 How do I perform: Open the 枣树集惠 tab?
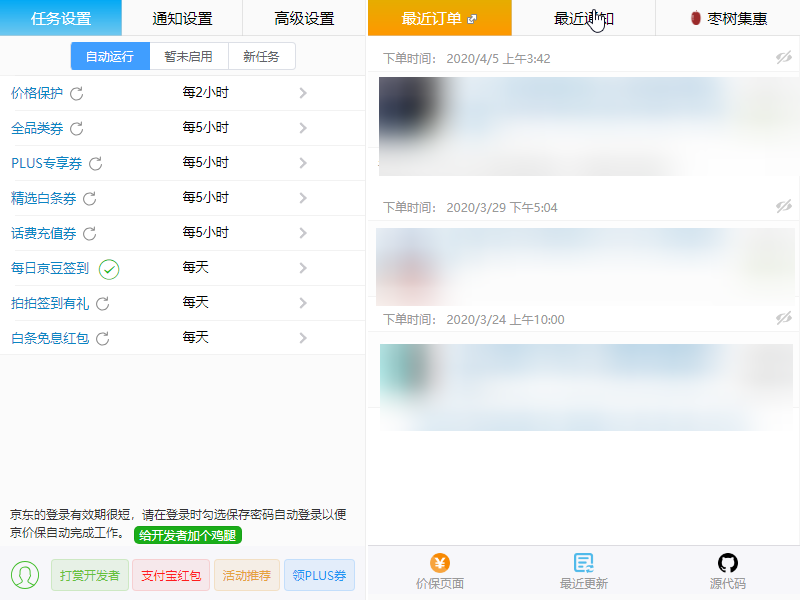(x=728, y=18)
